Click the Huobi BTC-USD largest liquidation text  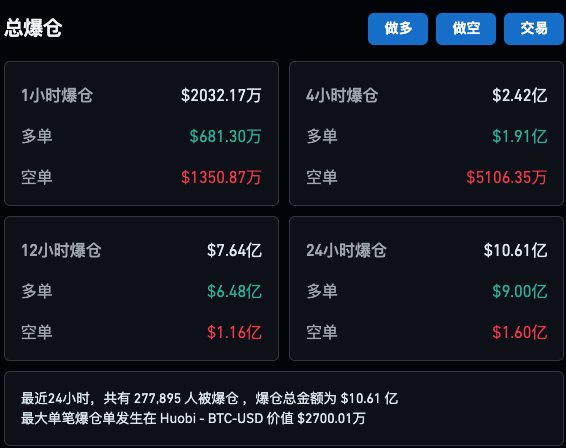tap(193, 419)
